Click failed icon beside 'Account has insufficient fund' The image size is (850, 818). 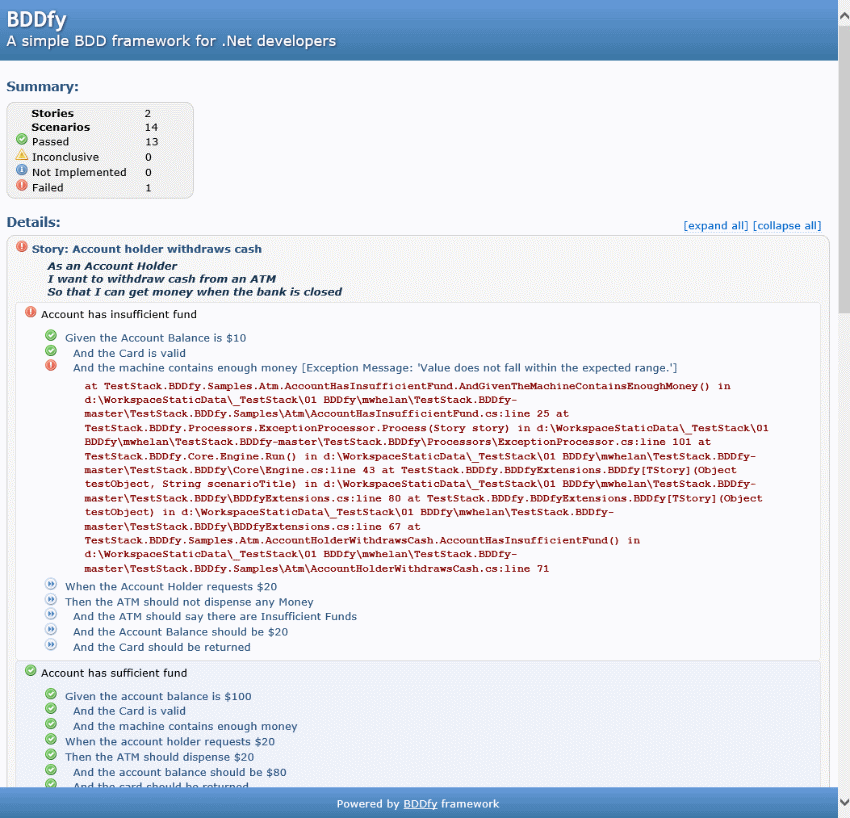31,312
